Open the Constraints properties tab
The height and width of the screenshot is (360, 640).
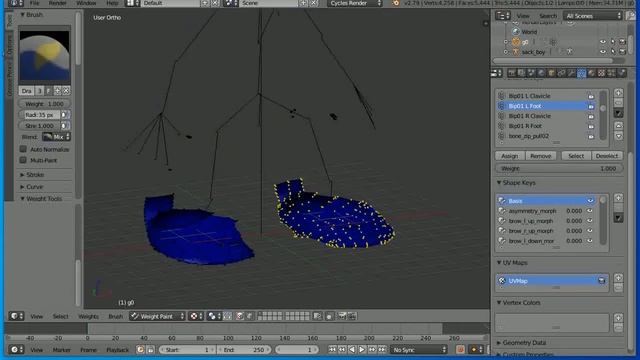pos(561,73)
